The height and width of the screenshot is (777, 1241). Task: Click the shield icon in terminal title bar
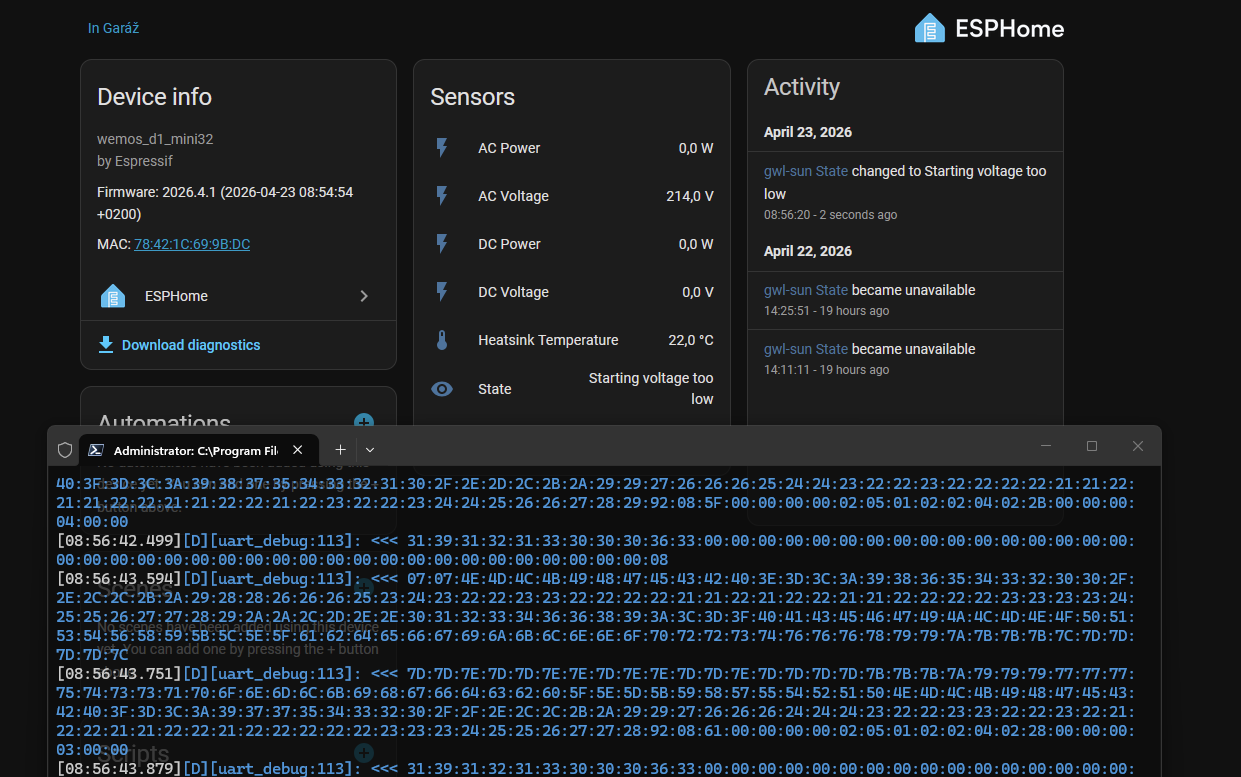click(65, 450)
